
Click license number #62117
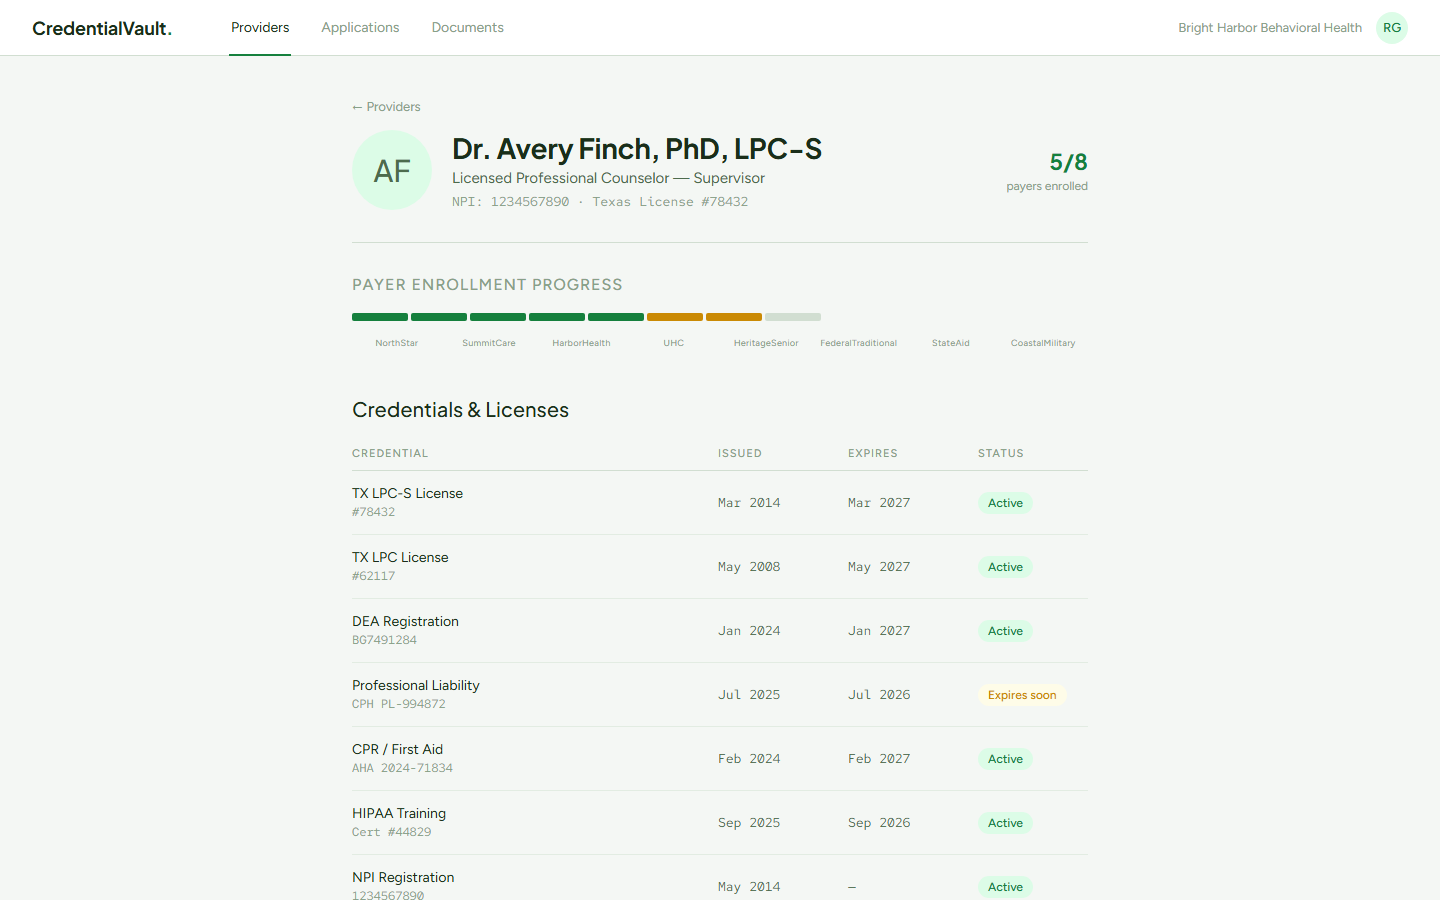point(374,576)
